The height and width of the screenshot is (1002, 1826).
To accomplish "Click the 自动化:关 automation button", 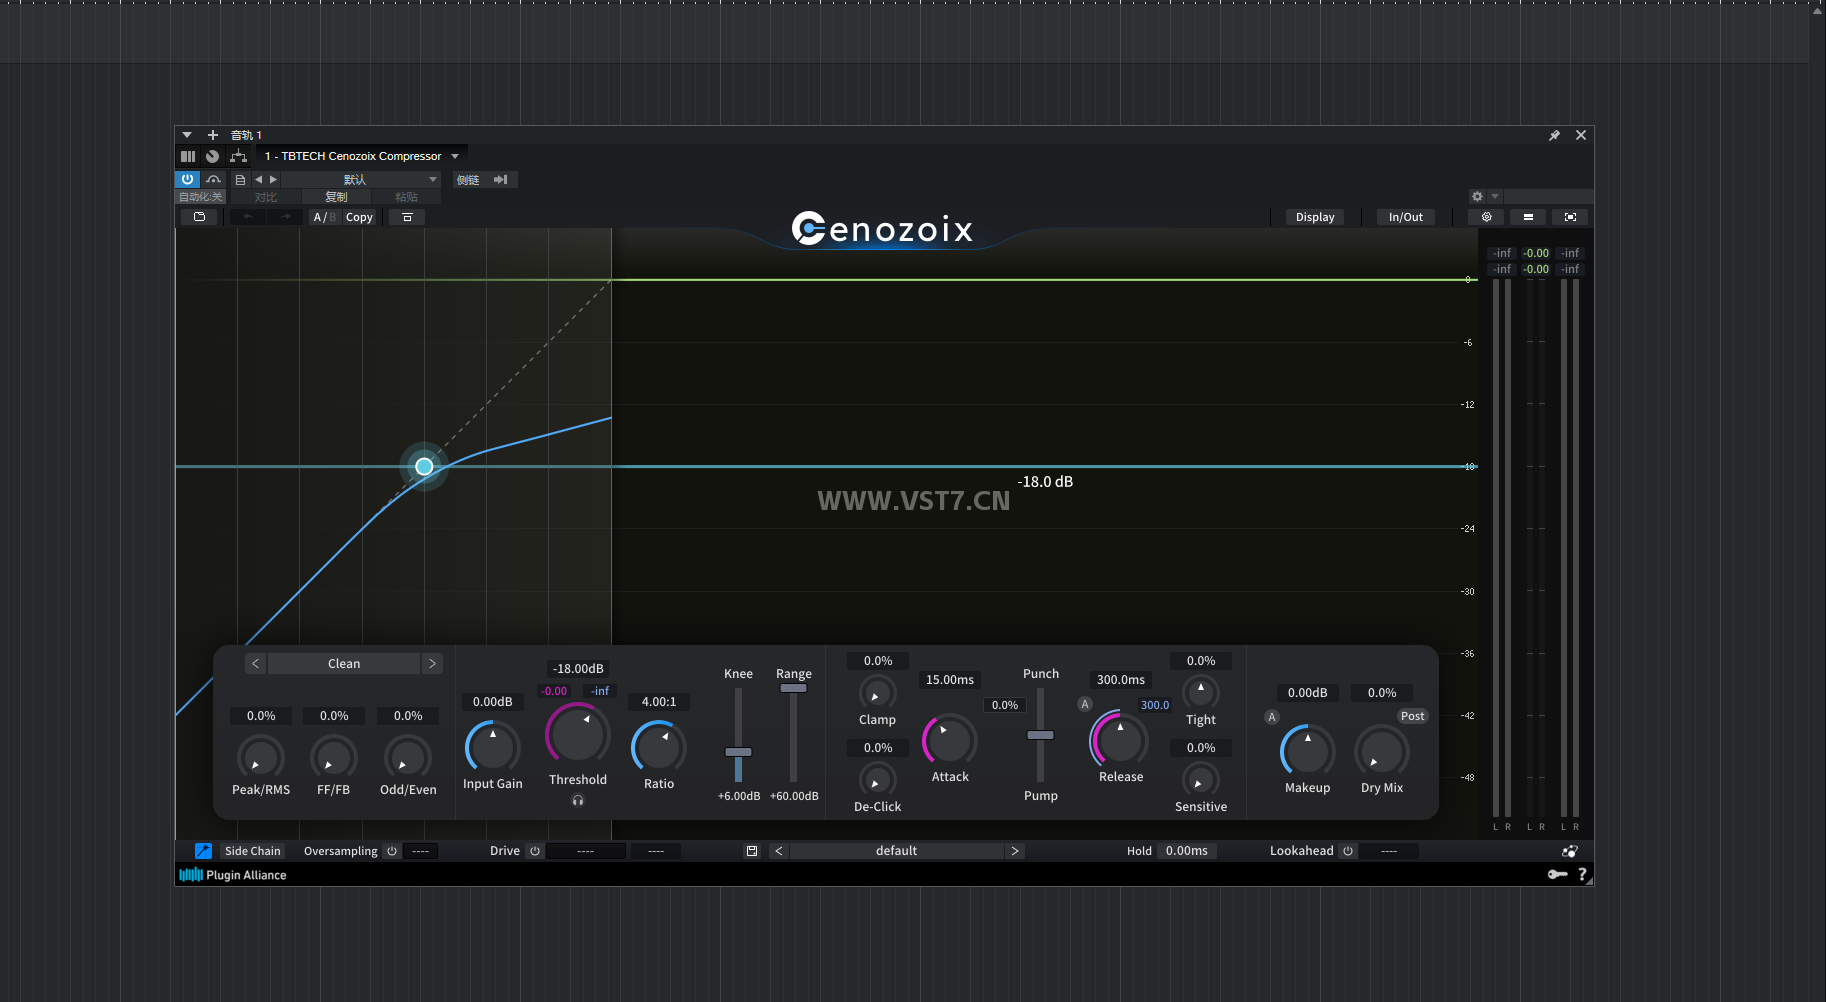I will pos(201,197).
